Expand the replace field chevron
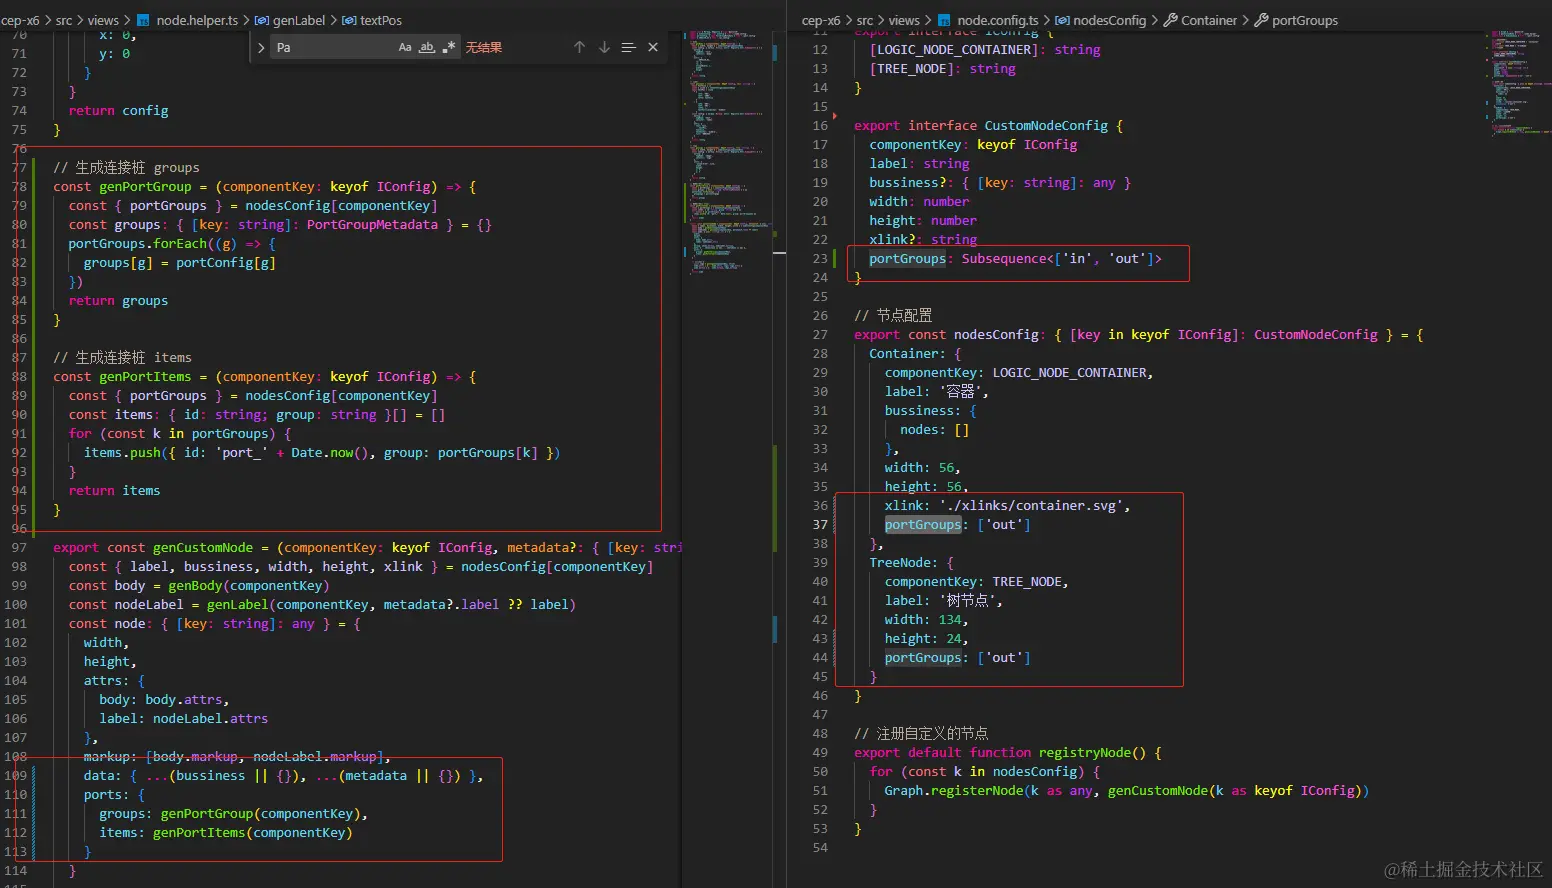This screenshot has width=1552, height=888. click(261, 47)
